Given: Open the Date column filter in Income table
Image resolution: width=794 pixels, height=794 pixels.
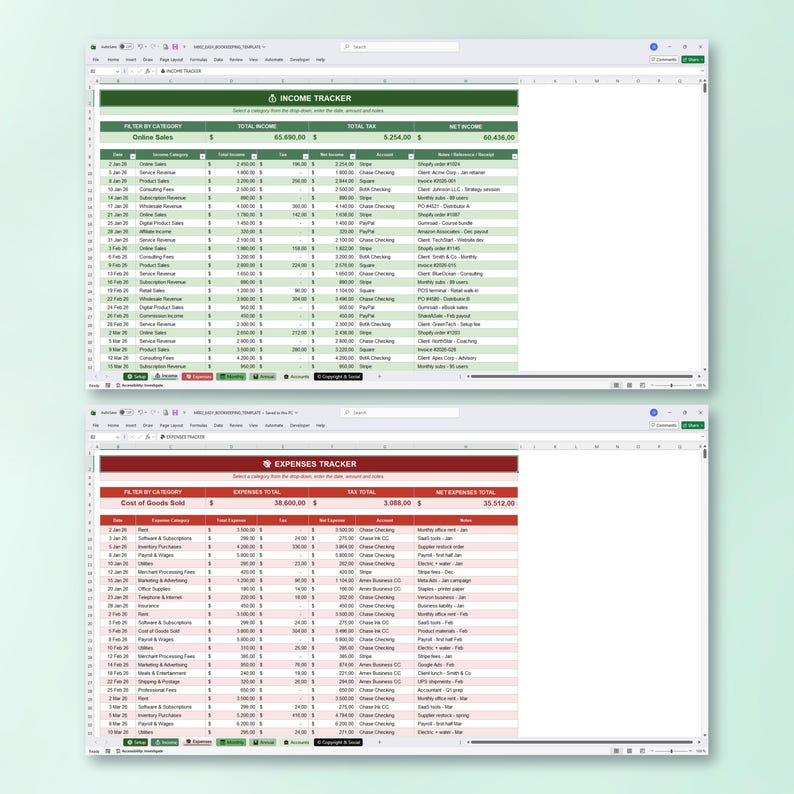Looking at the screenshot, I should click(133, 156).
